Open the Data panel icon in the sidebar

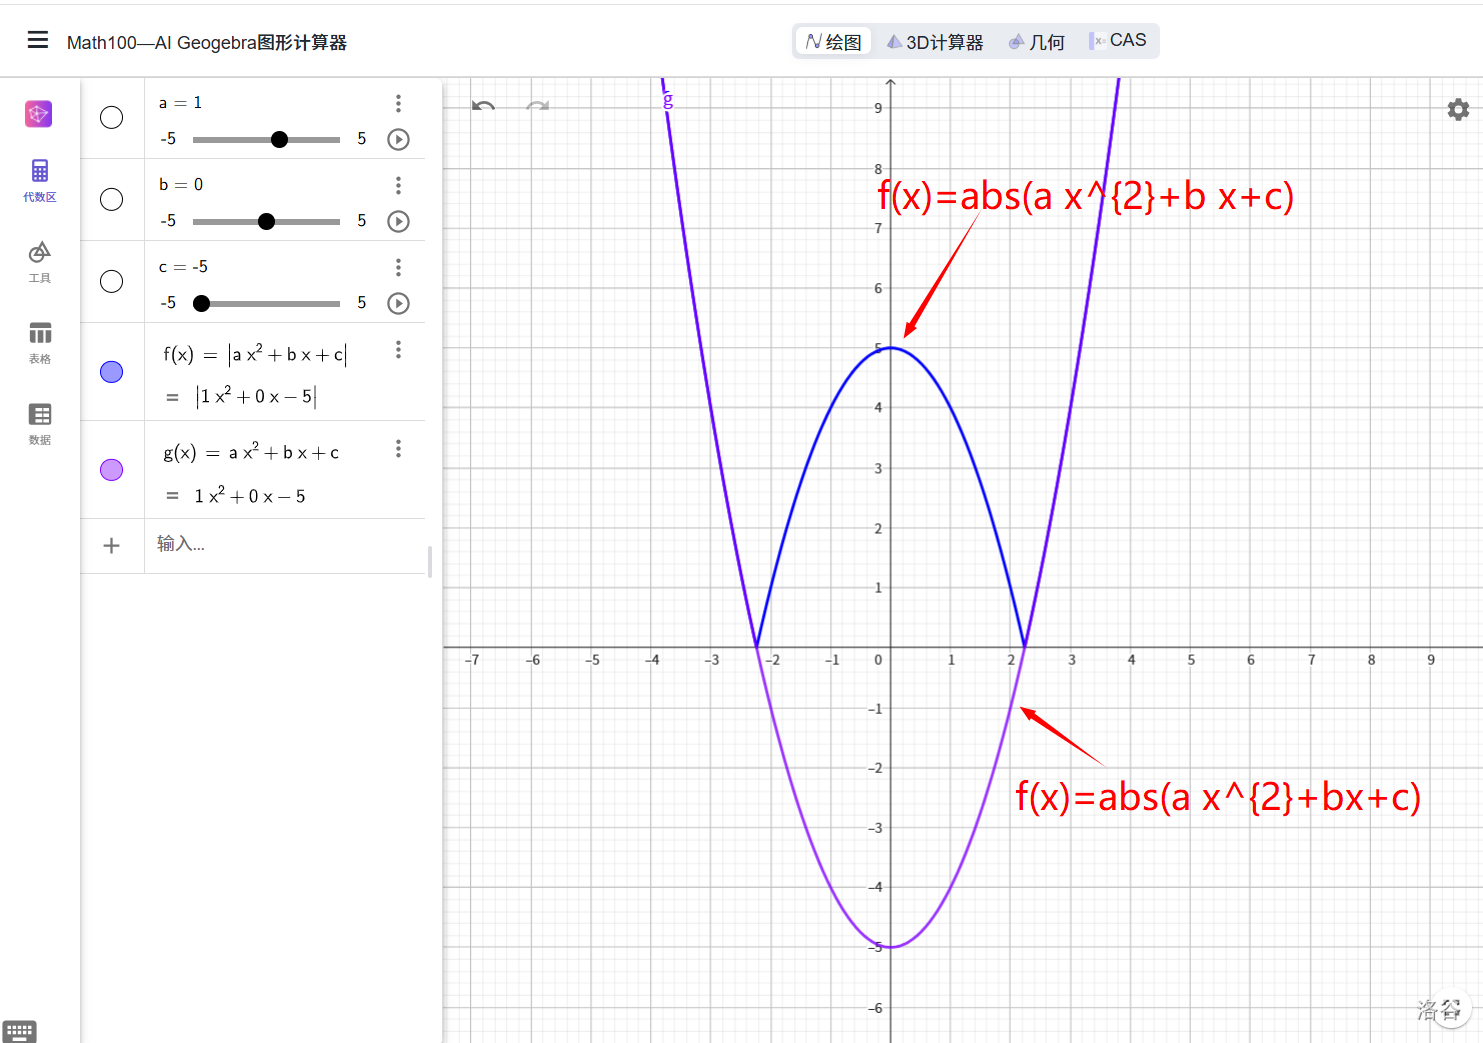pos(40,423)
